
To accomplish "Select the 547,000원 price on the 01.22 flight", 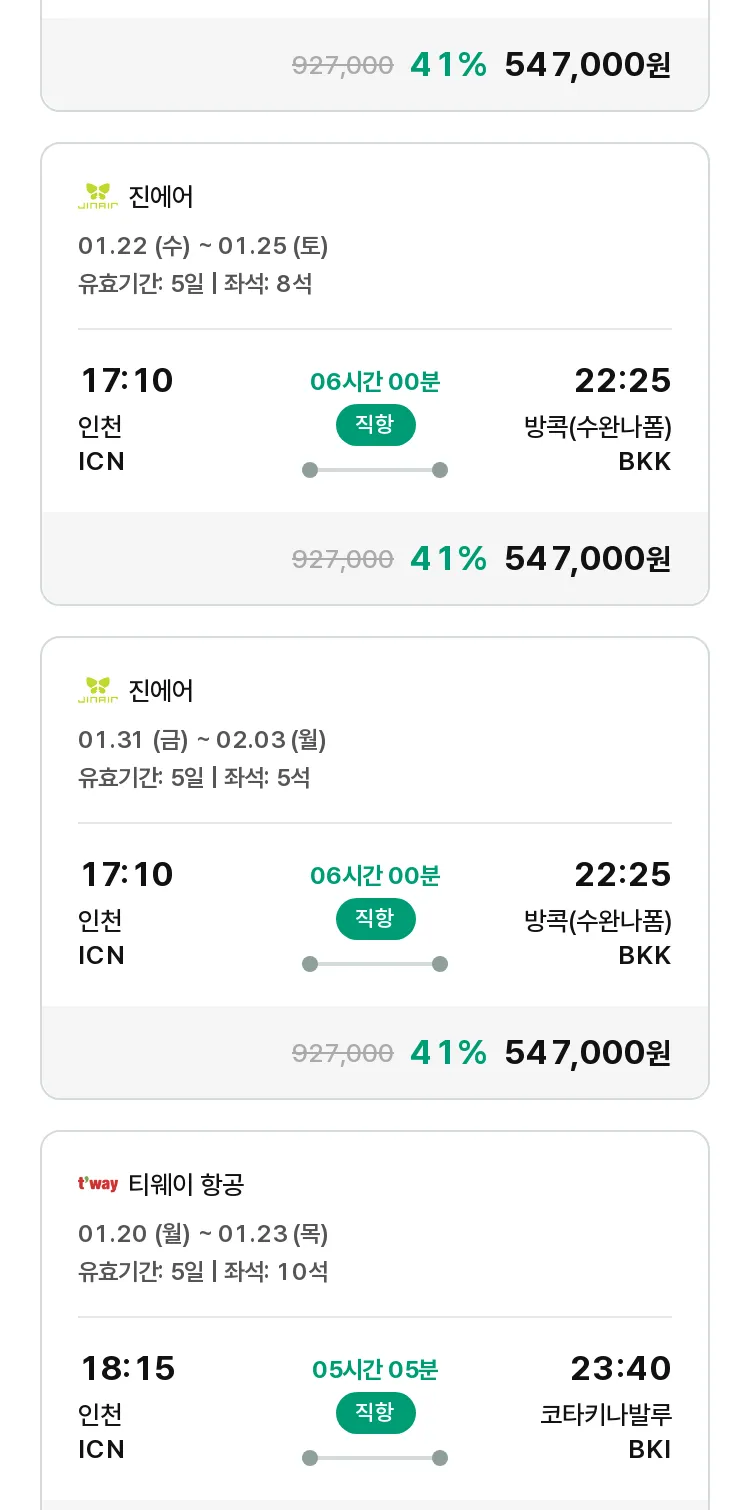I will (587, 558).
